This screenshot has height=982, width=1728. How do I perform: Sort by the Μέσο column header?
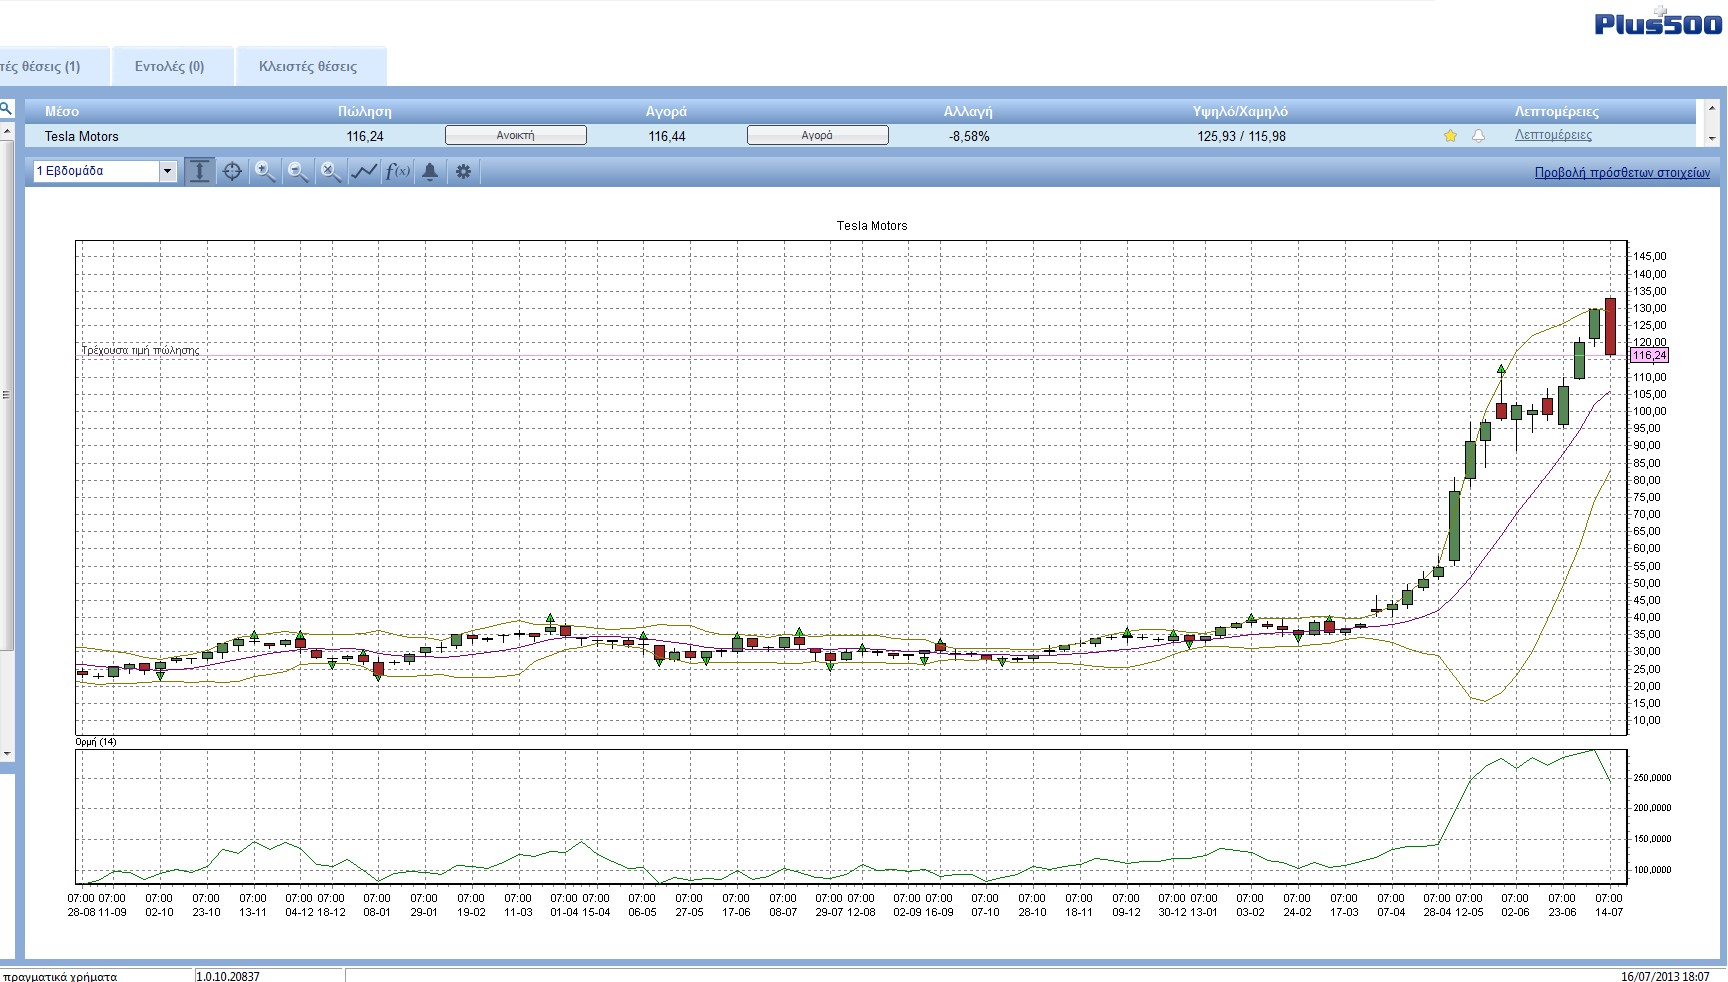coord(62,111)
